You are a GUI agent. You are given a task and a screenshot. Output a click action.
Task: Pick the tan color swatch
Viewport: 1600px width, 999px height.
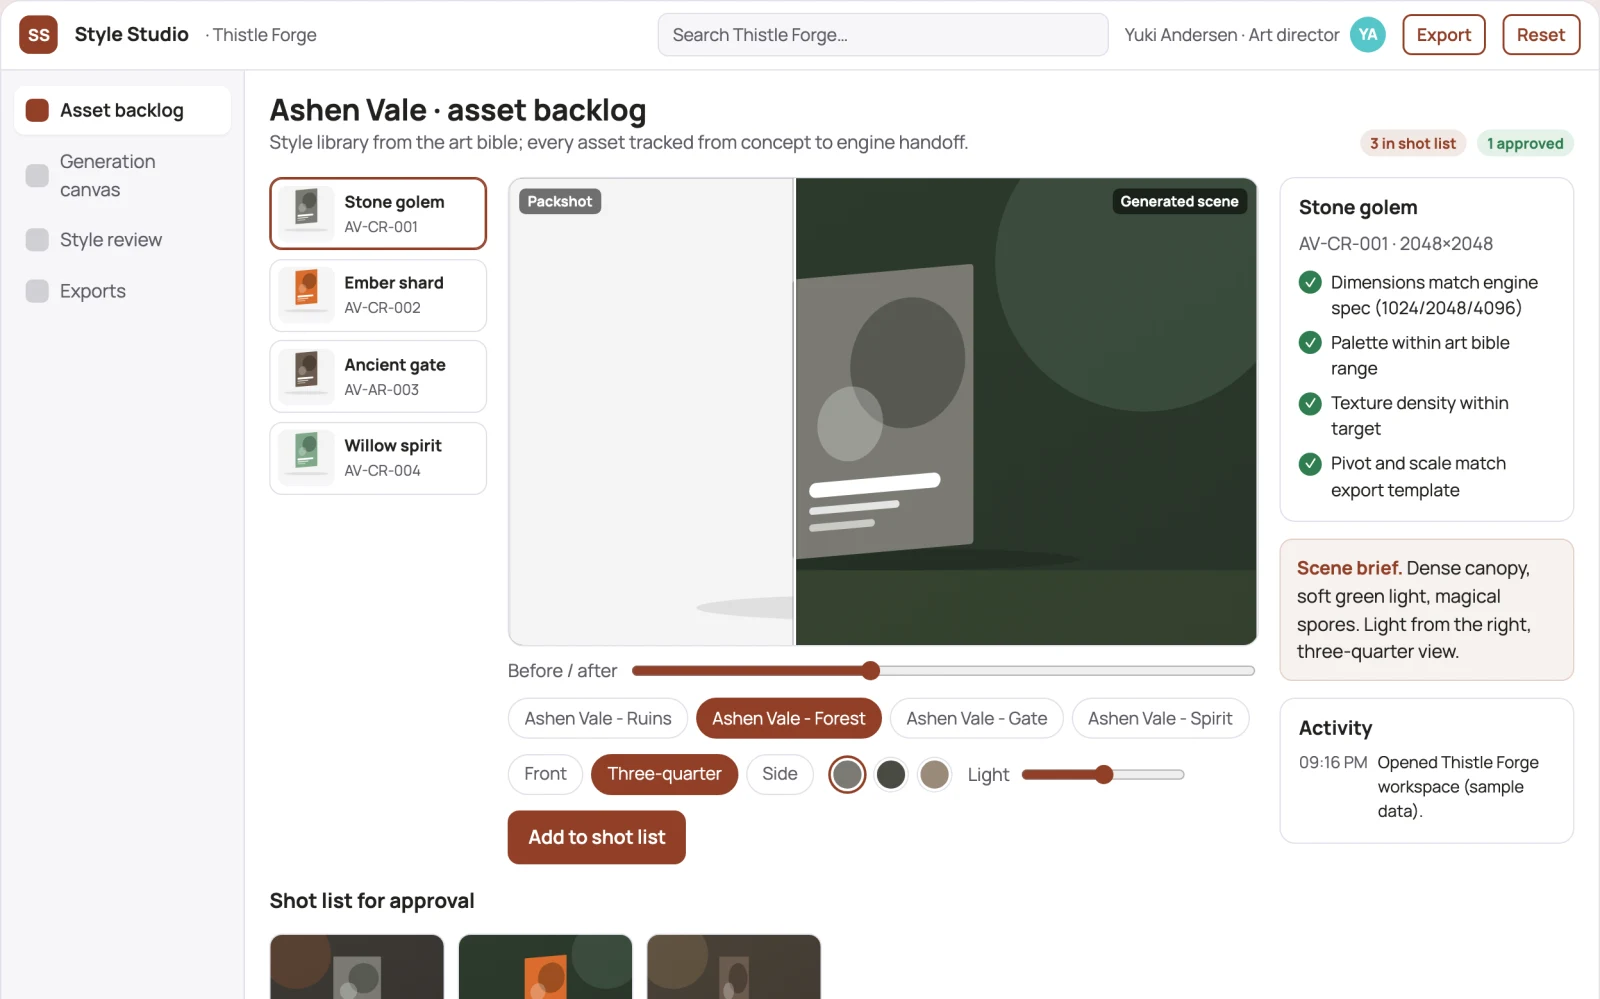934,774
